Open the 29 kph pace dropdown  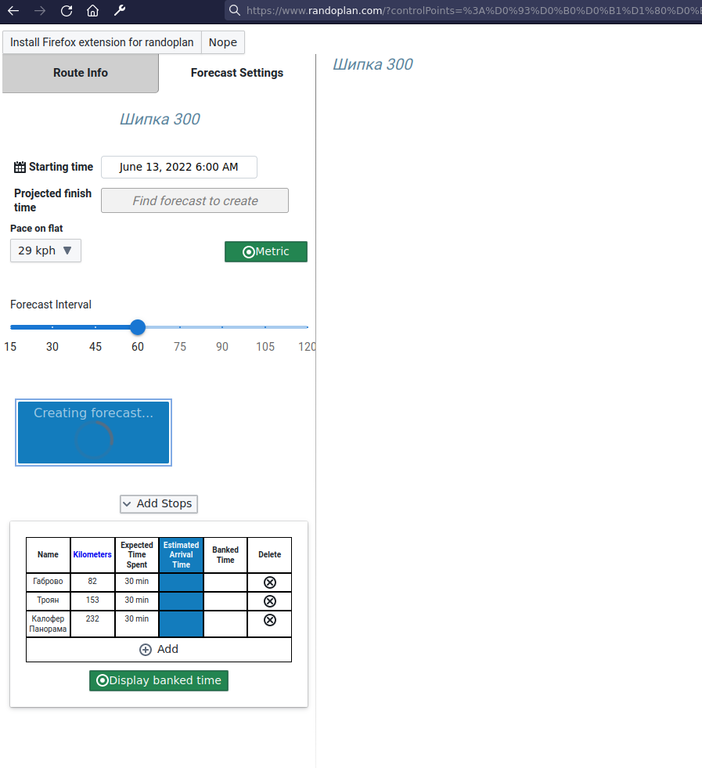(x=46, y=251)
